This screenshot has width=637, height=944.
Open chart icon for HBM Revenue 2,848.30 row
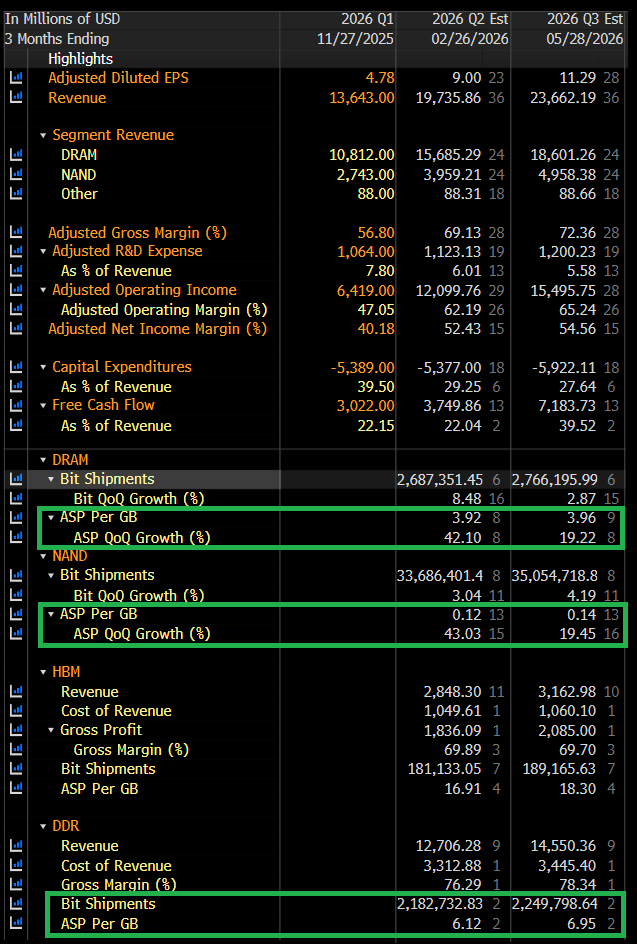coord(16,692)
